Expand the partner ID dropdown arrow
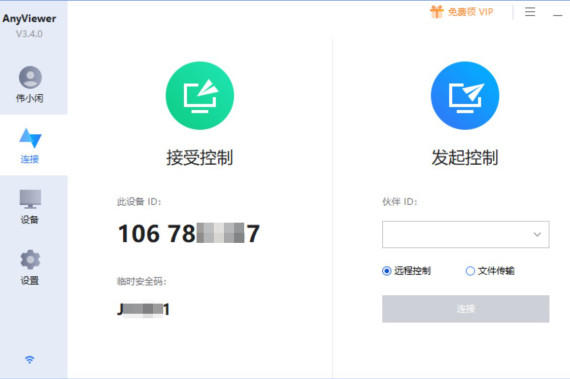Viewport: 570px width, 379px height. pyautogui.click(x=537, y=234)
